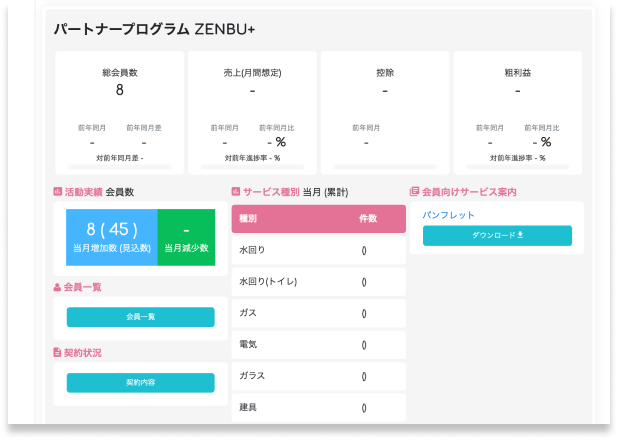
Task: Click the progress bar under 売上(月間想定)
Action: click(x=252, y=167)
